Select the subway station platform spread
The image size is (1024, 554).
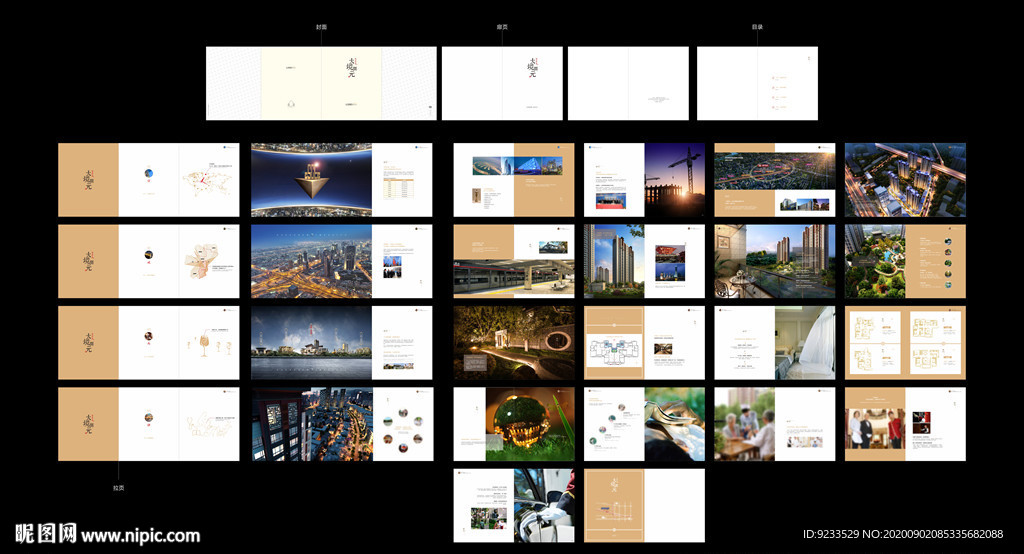click(x=514, y=261)
